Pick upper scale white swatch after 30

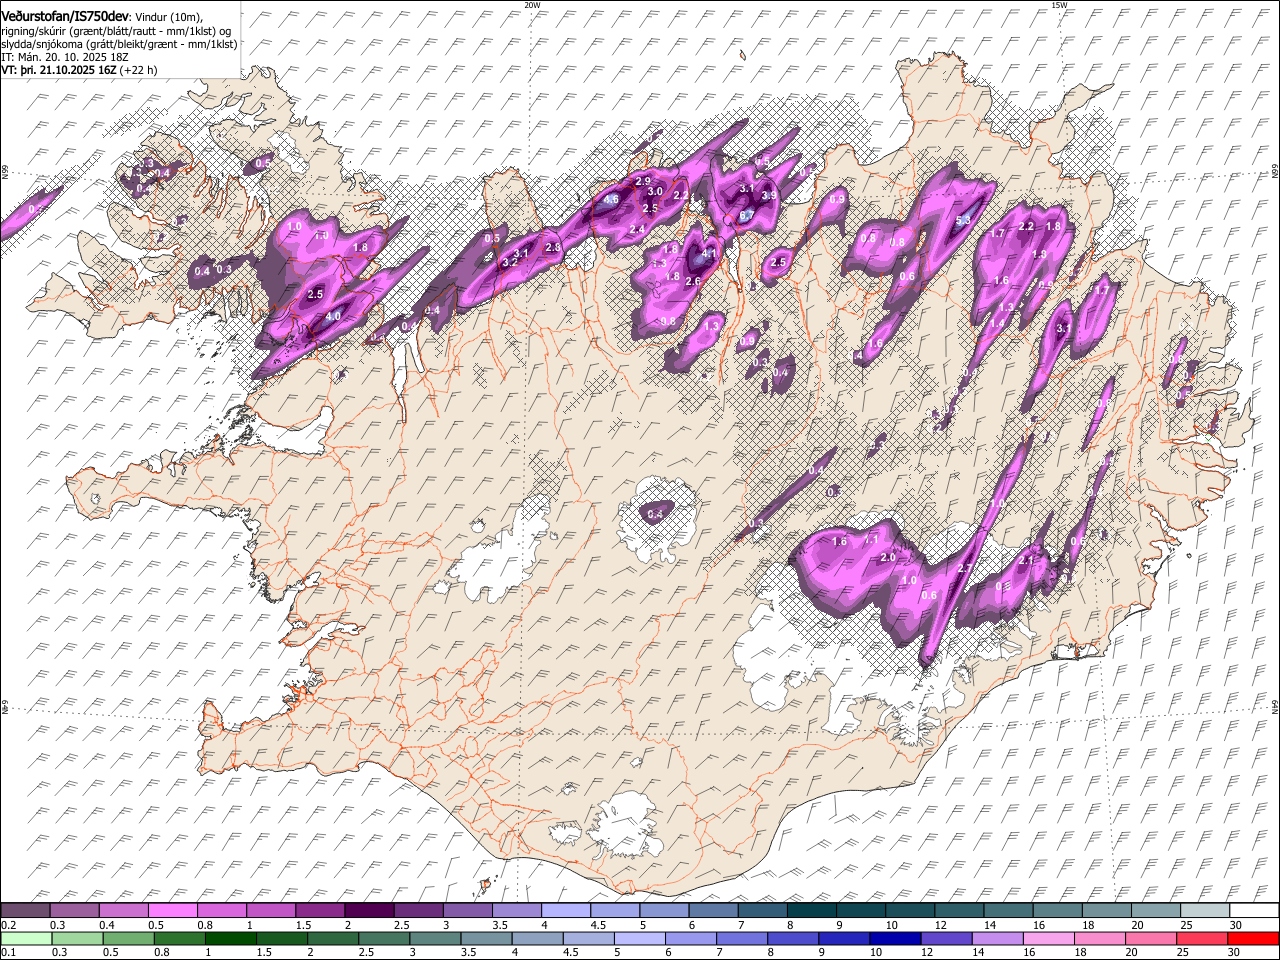click(1254, 911)
